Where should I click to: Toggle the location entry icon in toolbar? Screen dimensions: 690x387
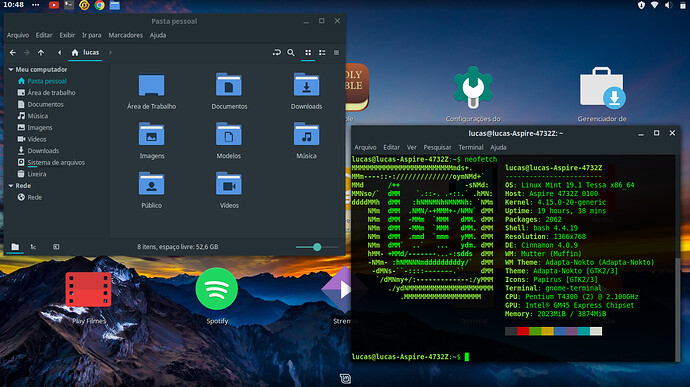[x=276, y=52]
